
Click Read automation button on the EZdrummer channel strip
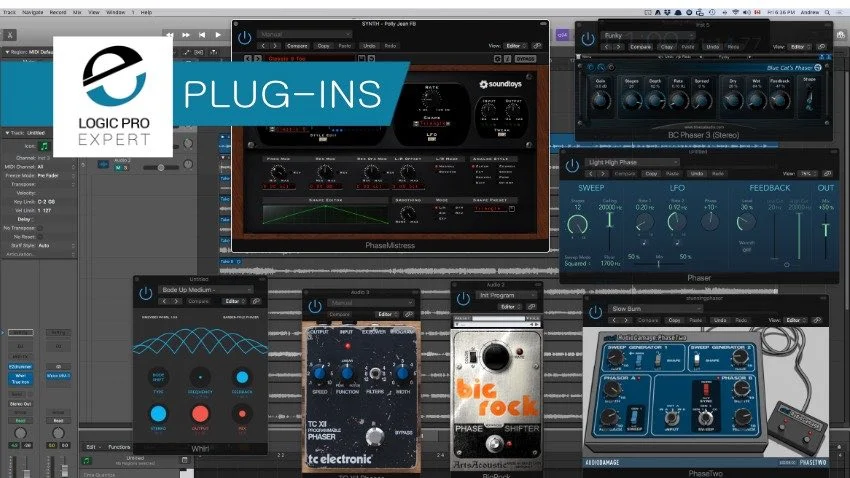coord(20,421)
